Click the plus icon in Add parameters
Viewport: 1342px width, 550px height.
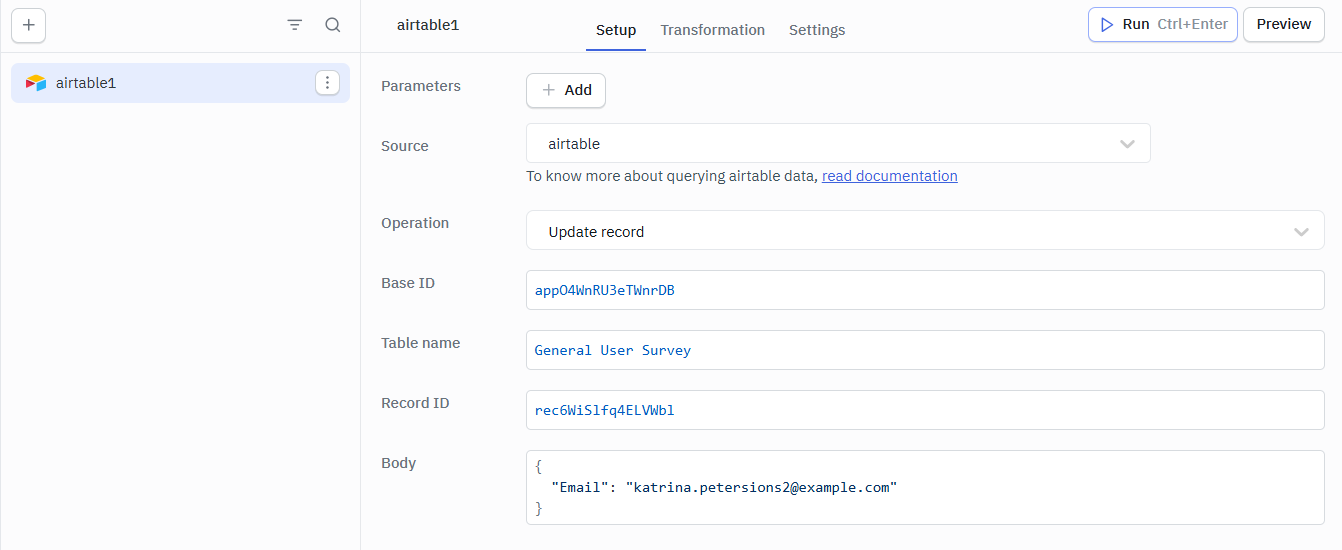[548, 90]
